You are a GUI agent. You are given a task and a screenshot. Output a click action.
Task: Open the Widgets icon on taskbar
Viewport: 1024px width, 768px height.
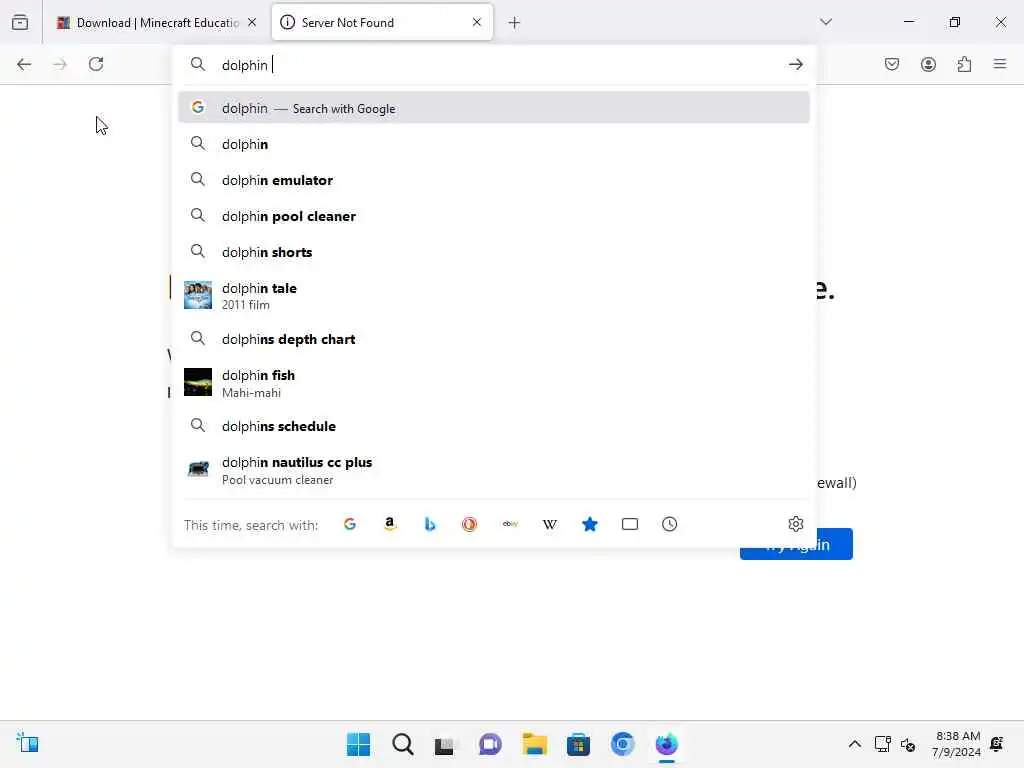coord(28,743)
